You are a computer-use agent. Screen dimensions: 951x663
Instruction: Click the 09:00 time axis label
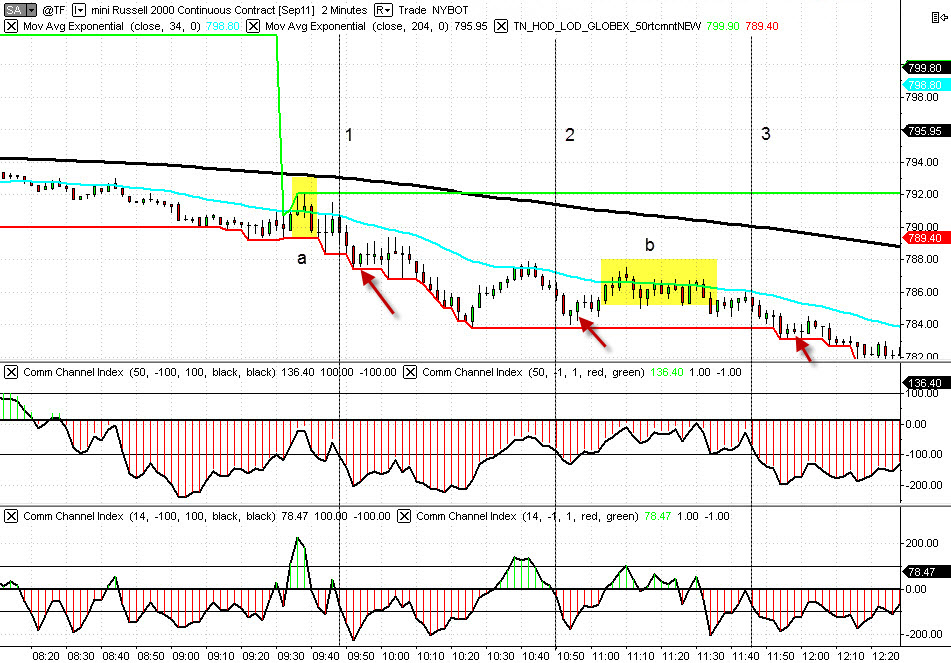[x=186, y=656]
